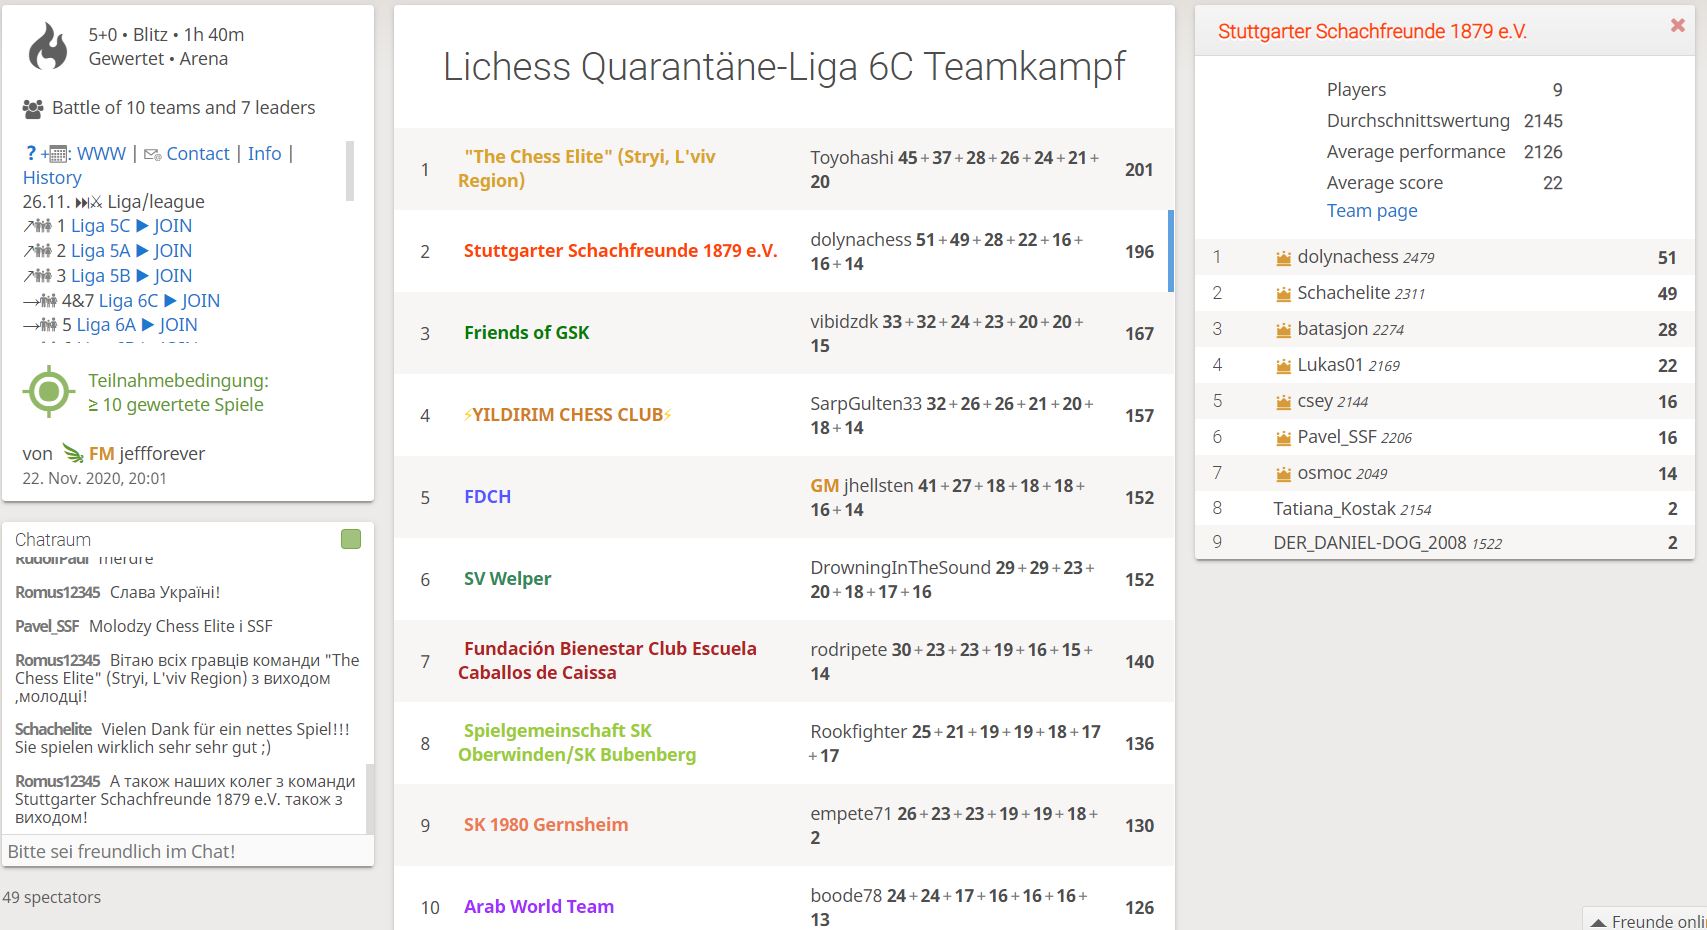Open the Liga 6A link

pos(106,325)
